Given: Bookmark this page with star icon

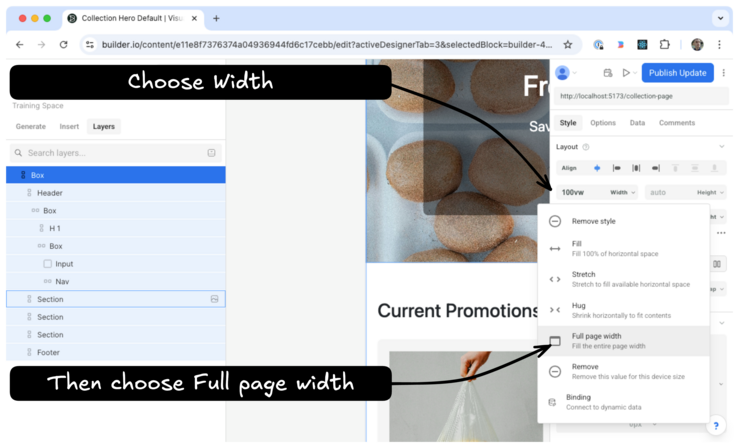Looking at the screenshot, I should click(567, 45).
